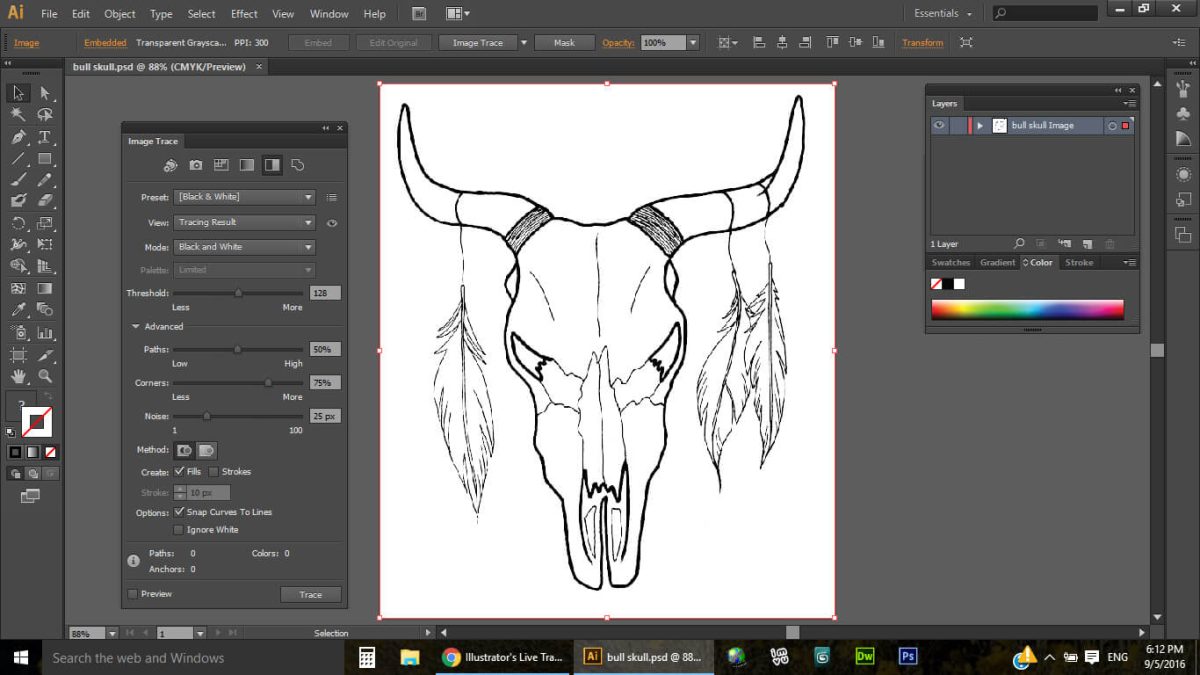Open the Window menu
The image size is (1200, 675).
point(328,14)
